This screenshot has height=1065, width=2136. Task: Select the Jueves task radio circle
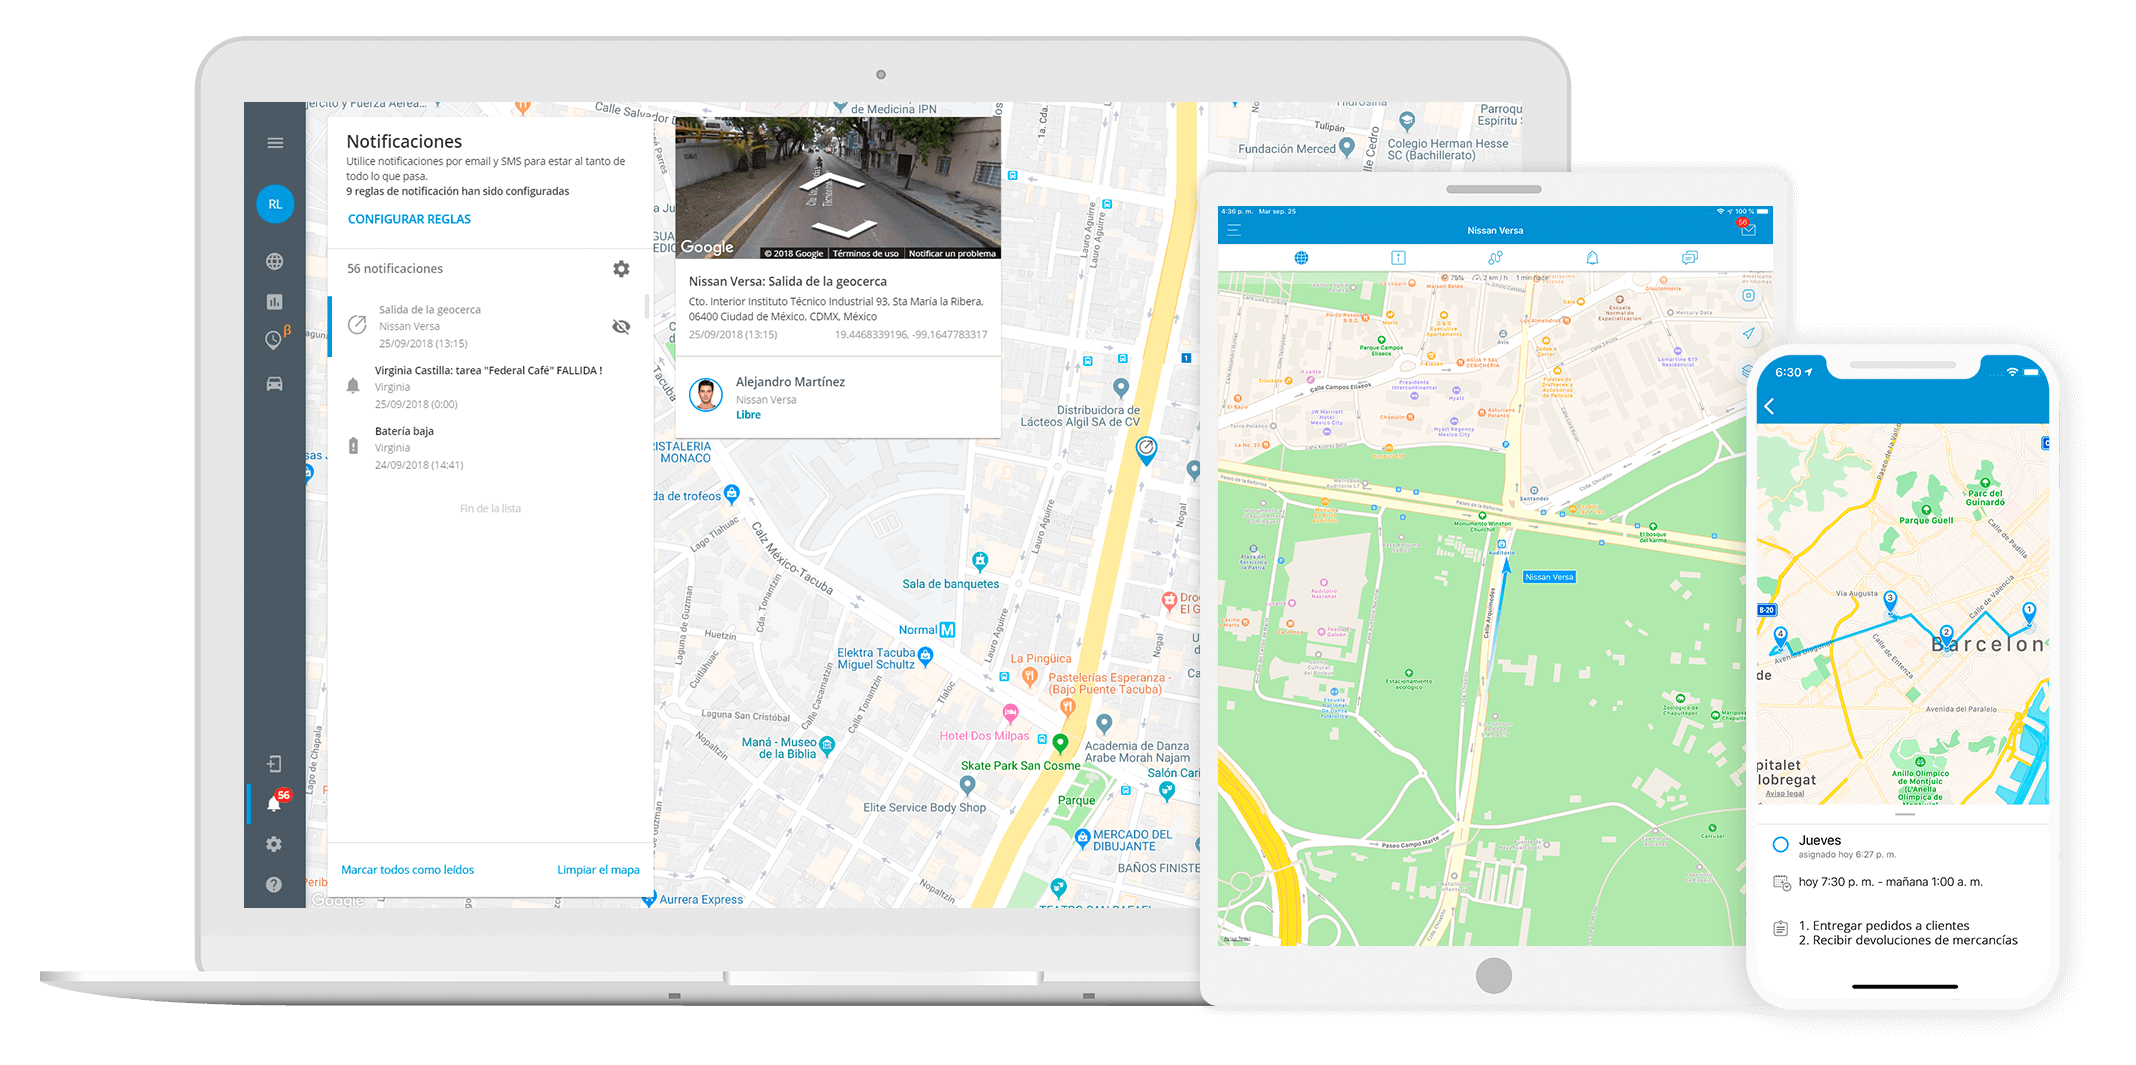pos(1780,844)
